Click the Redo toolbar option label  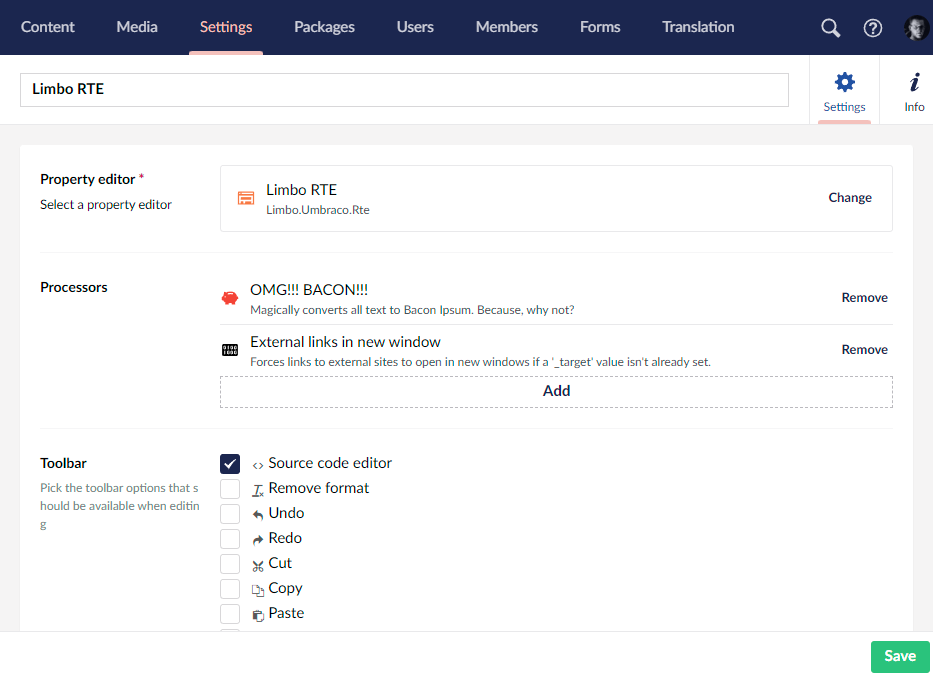(285, 538)
